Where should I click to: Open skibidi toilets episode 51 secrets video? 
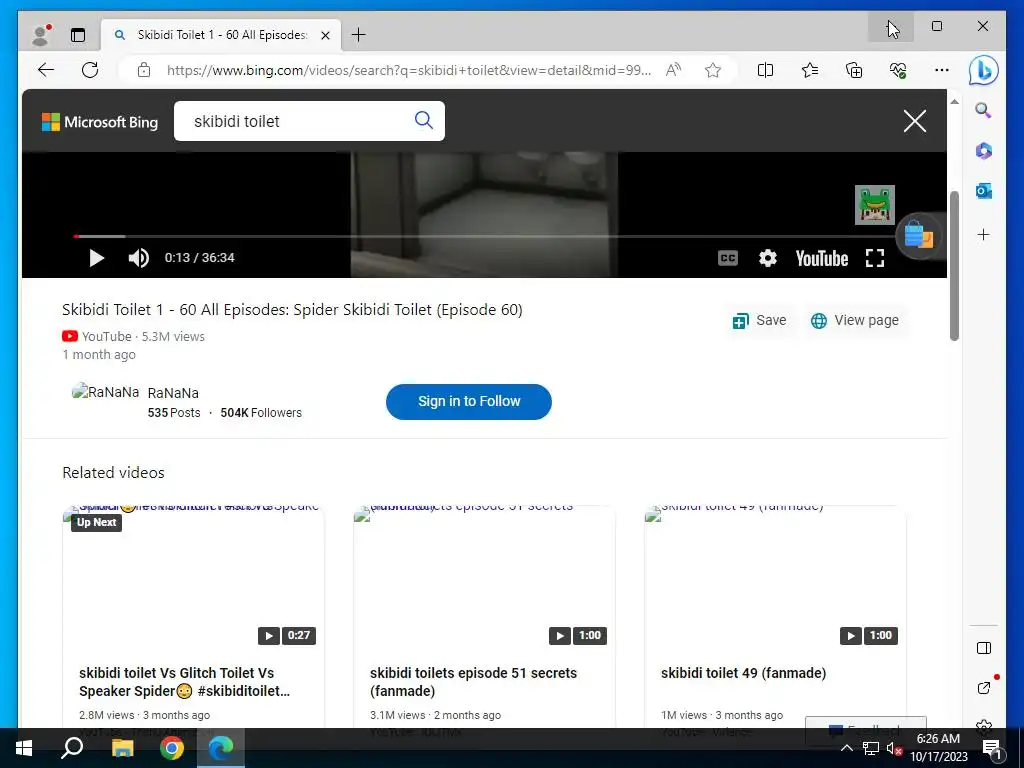tap(473, 682)
